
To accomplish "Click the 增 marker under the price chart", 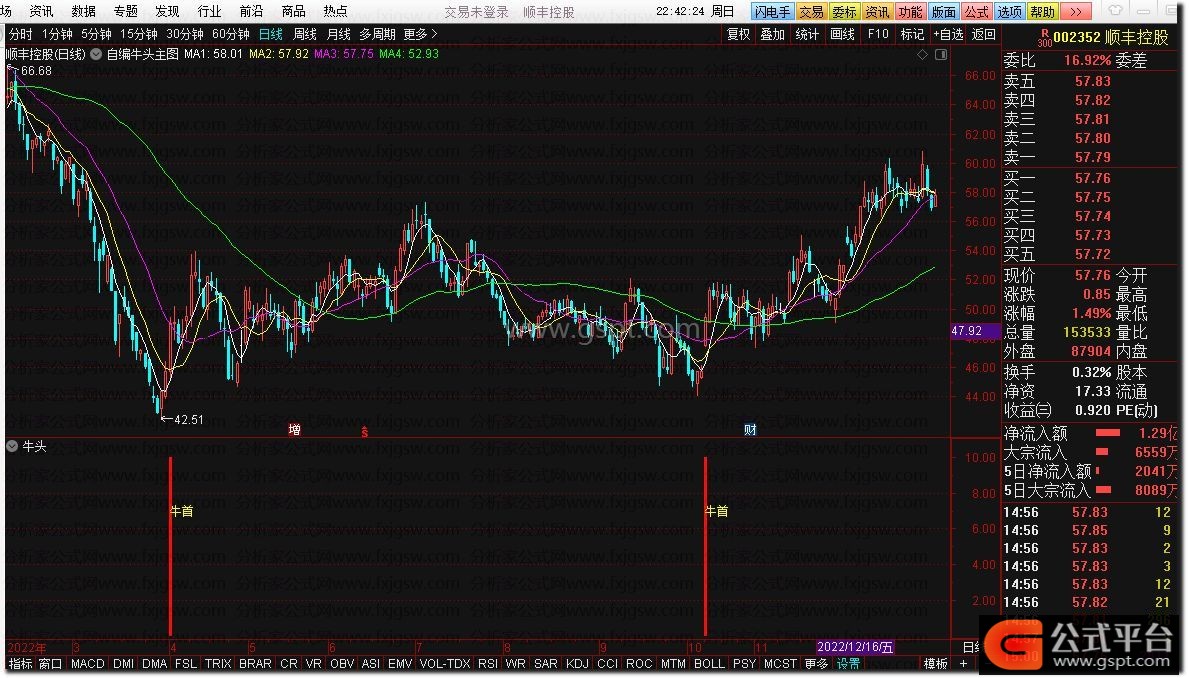I will 294,430.
